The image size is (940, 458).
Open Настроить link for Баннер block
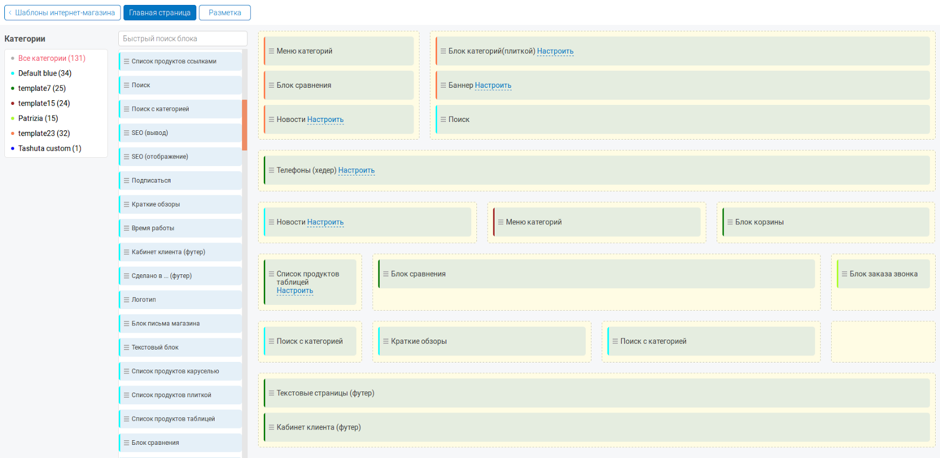pos(493,86)
